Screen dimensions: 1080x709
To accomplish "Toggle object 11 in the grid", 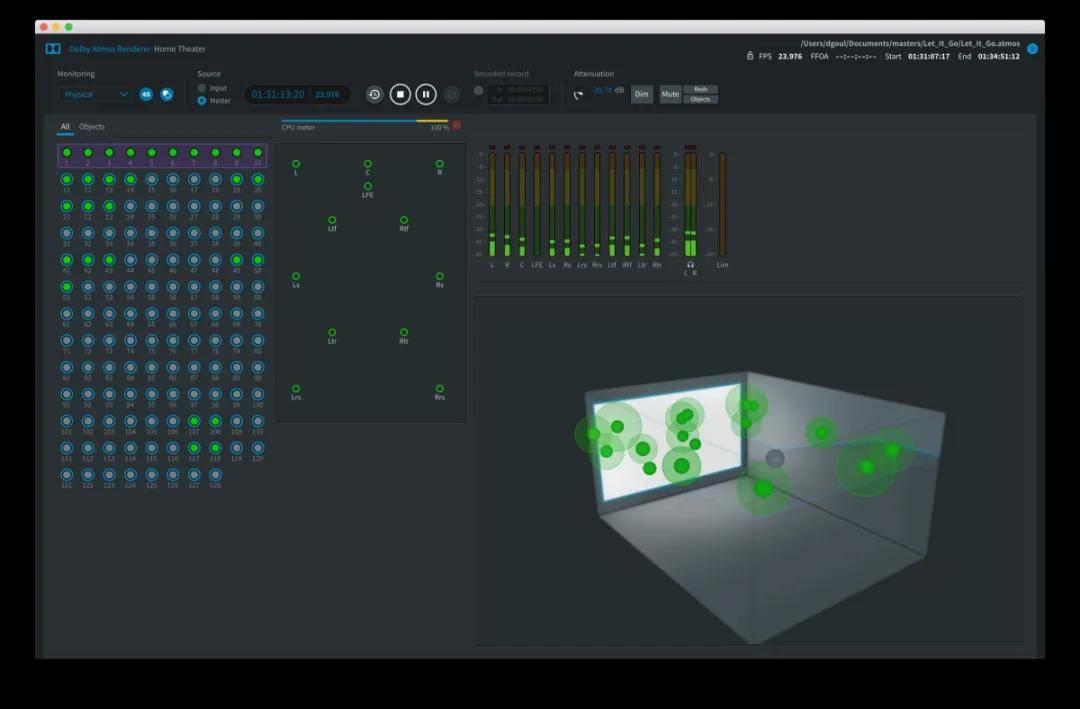I will pos(67,179).
